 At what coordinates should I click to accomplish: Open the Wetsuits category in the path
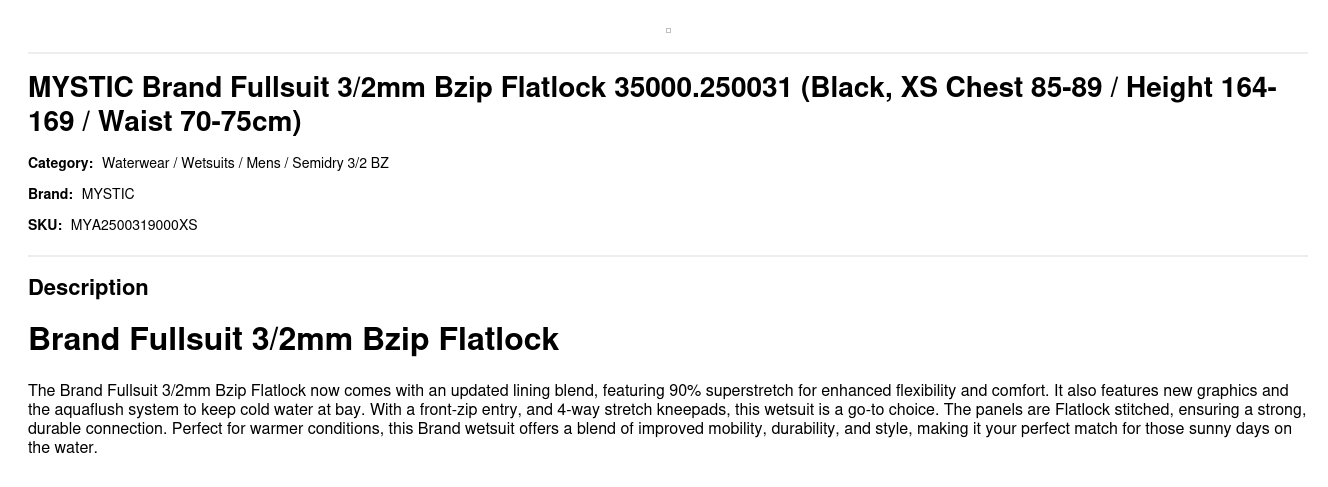click(x=208, y=163)
